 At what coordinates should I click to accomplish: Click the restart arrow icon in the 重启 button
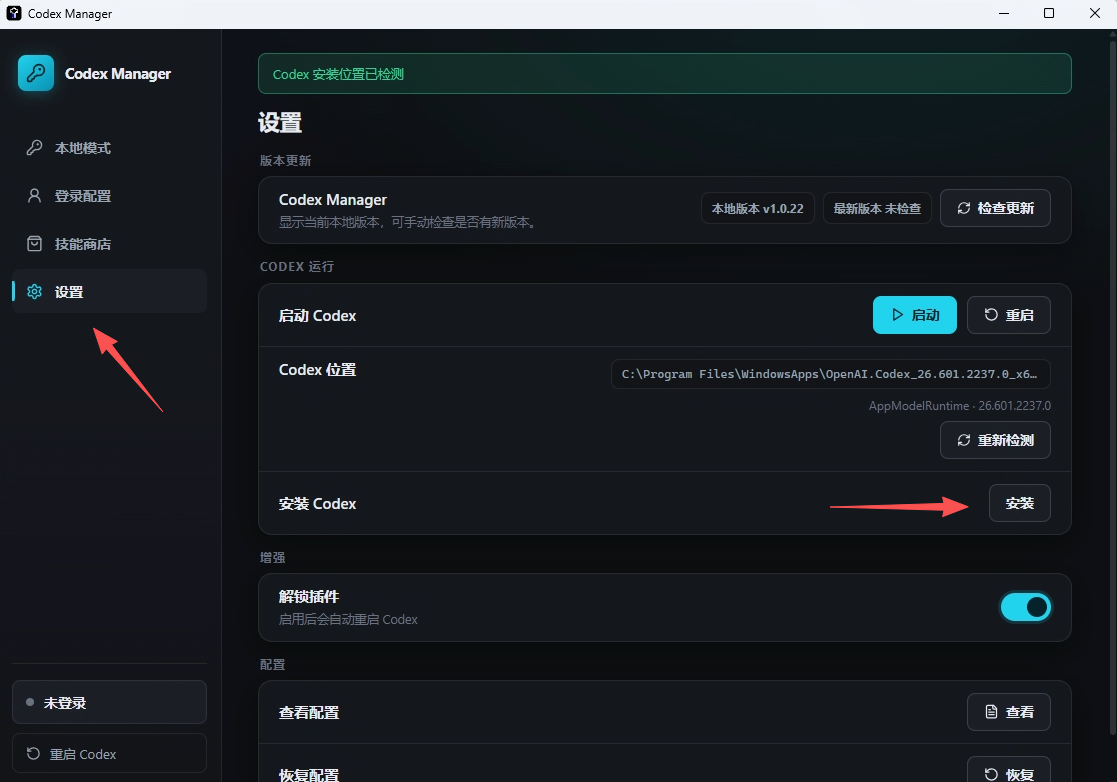991,315
